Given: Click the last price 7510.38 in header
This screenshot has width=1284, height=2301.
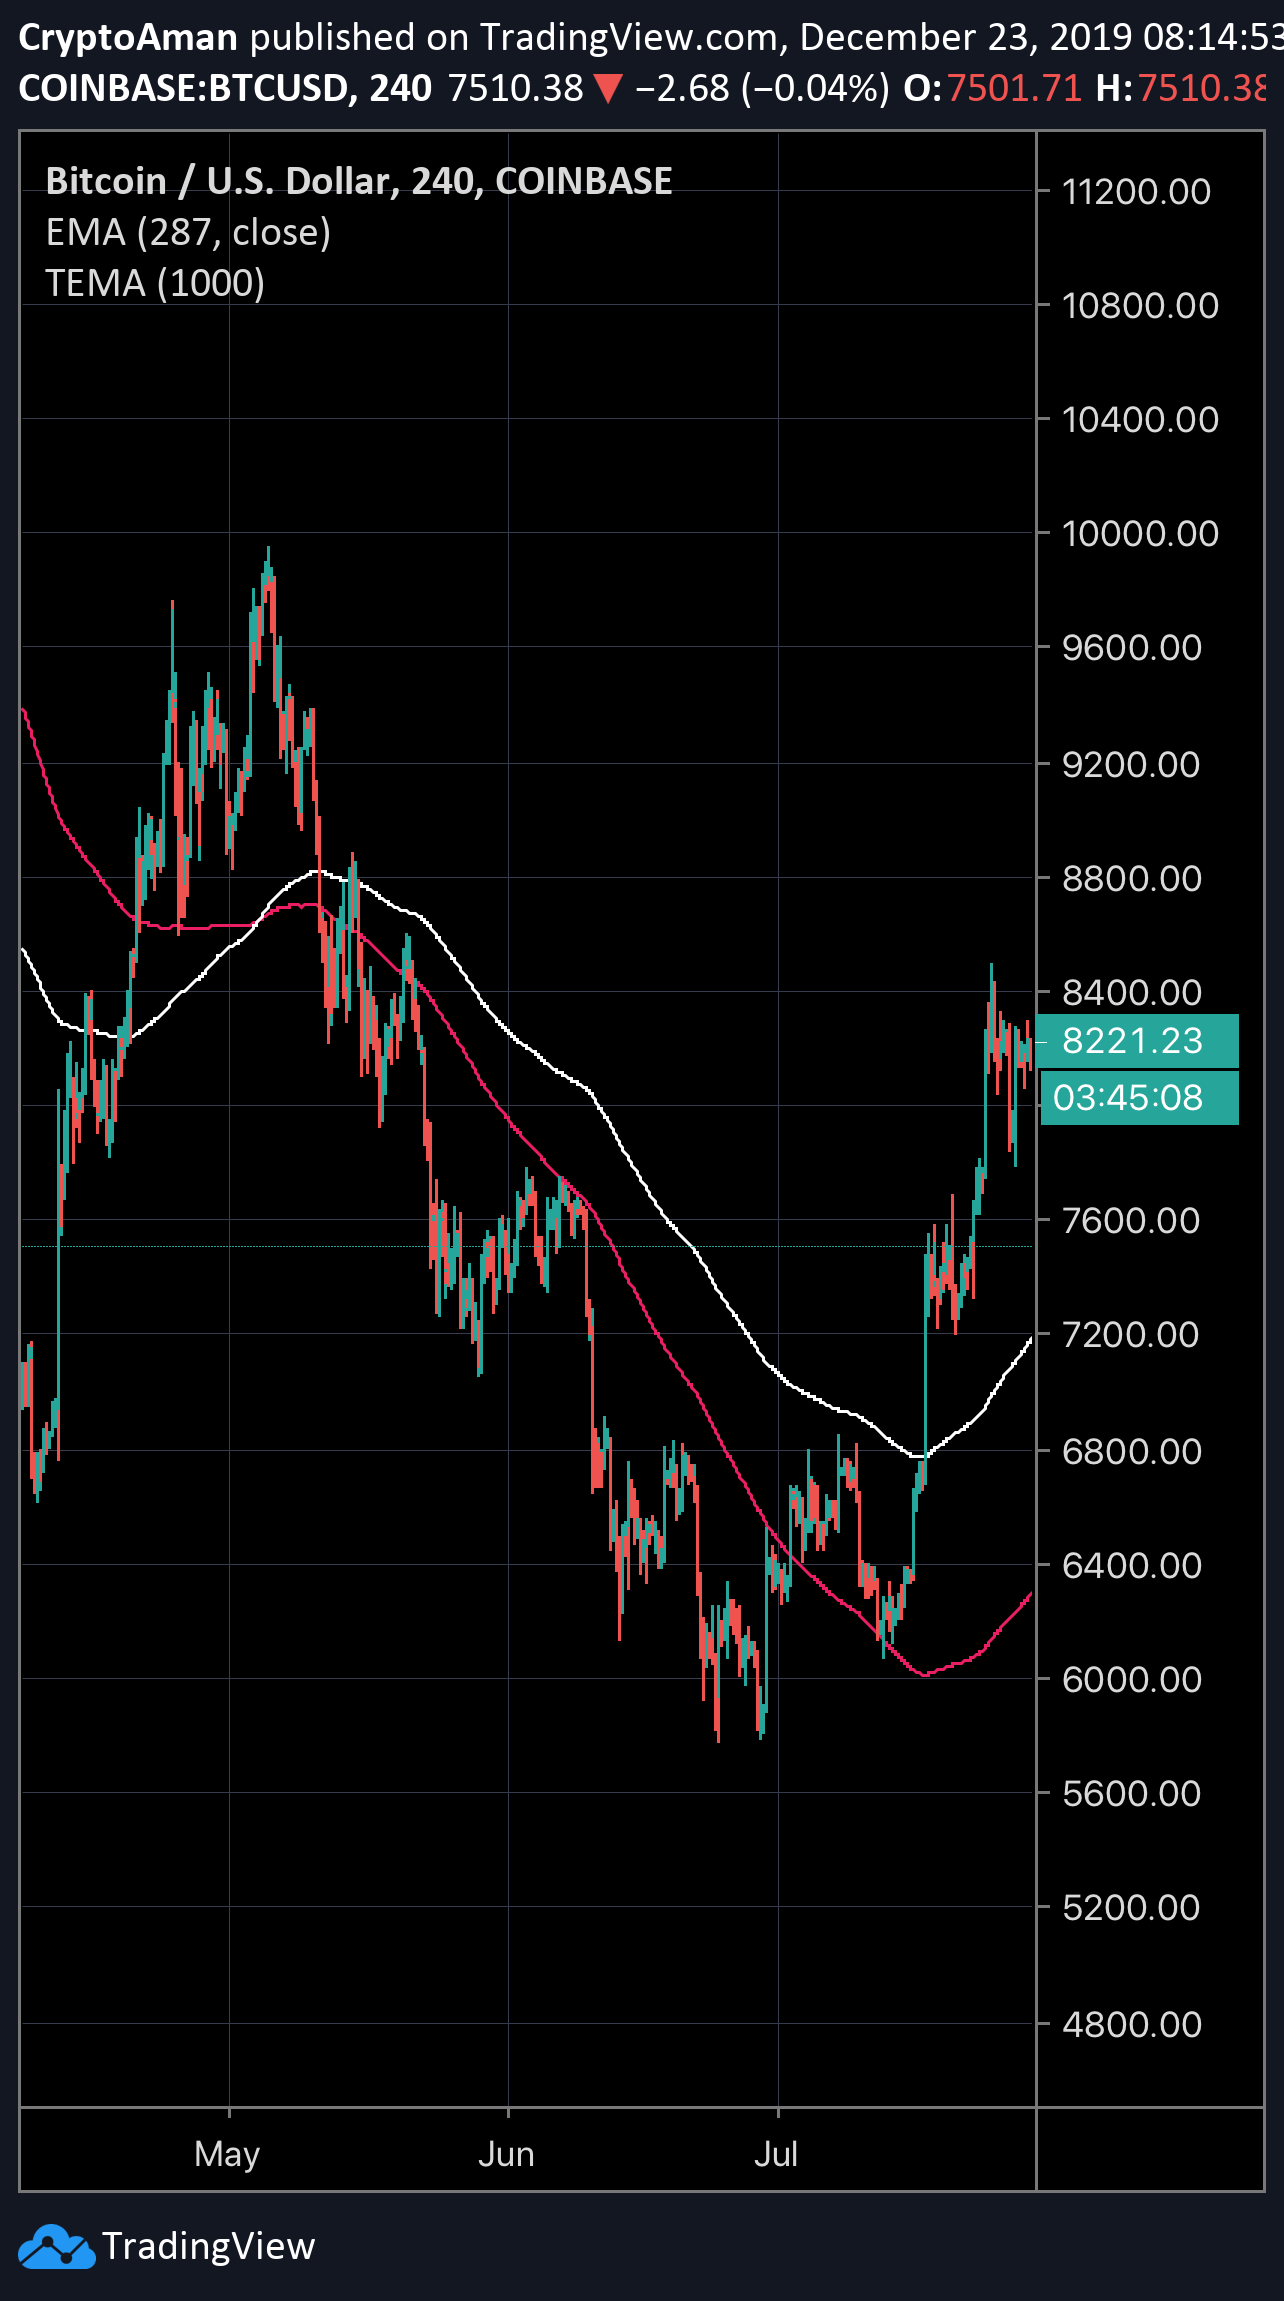Looking at the screenshot, I should pos(515,88).
